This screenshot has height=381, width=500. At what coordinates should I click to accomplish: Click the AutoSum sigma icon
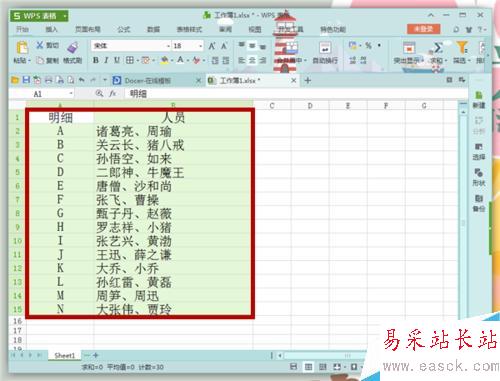click(438, 48)
